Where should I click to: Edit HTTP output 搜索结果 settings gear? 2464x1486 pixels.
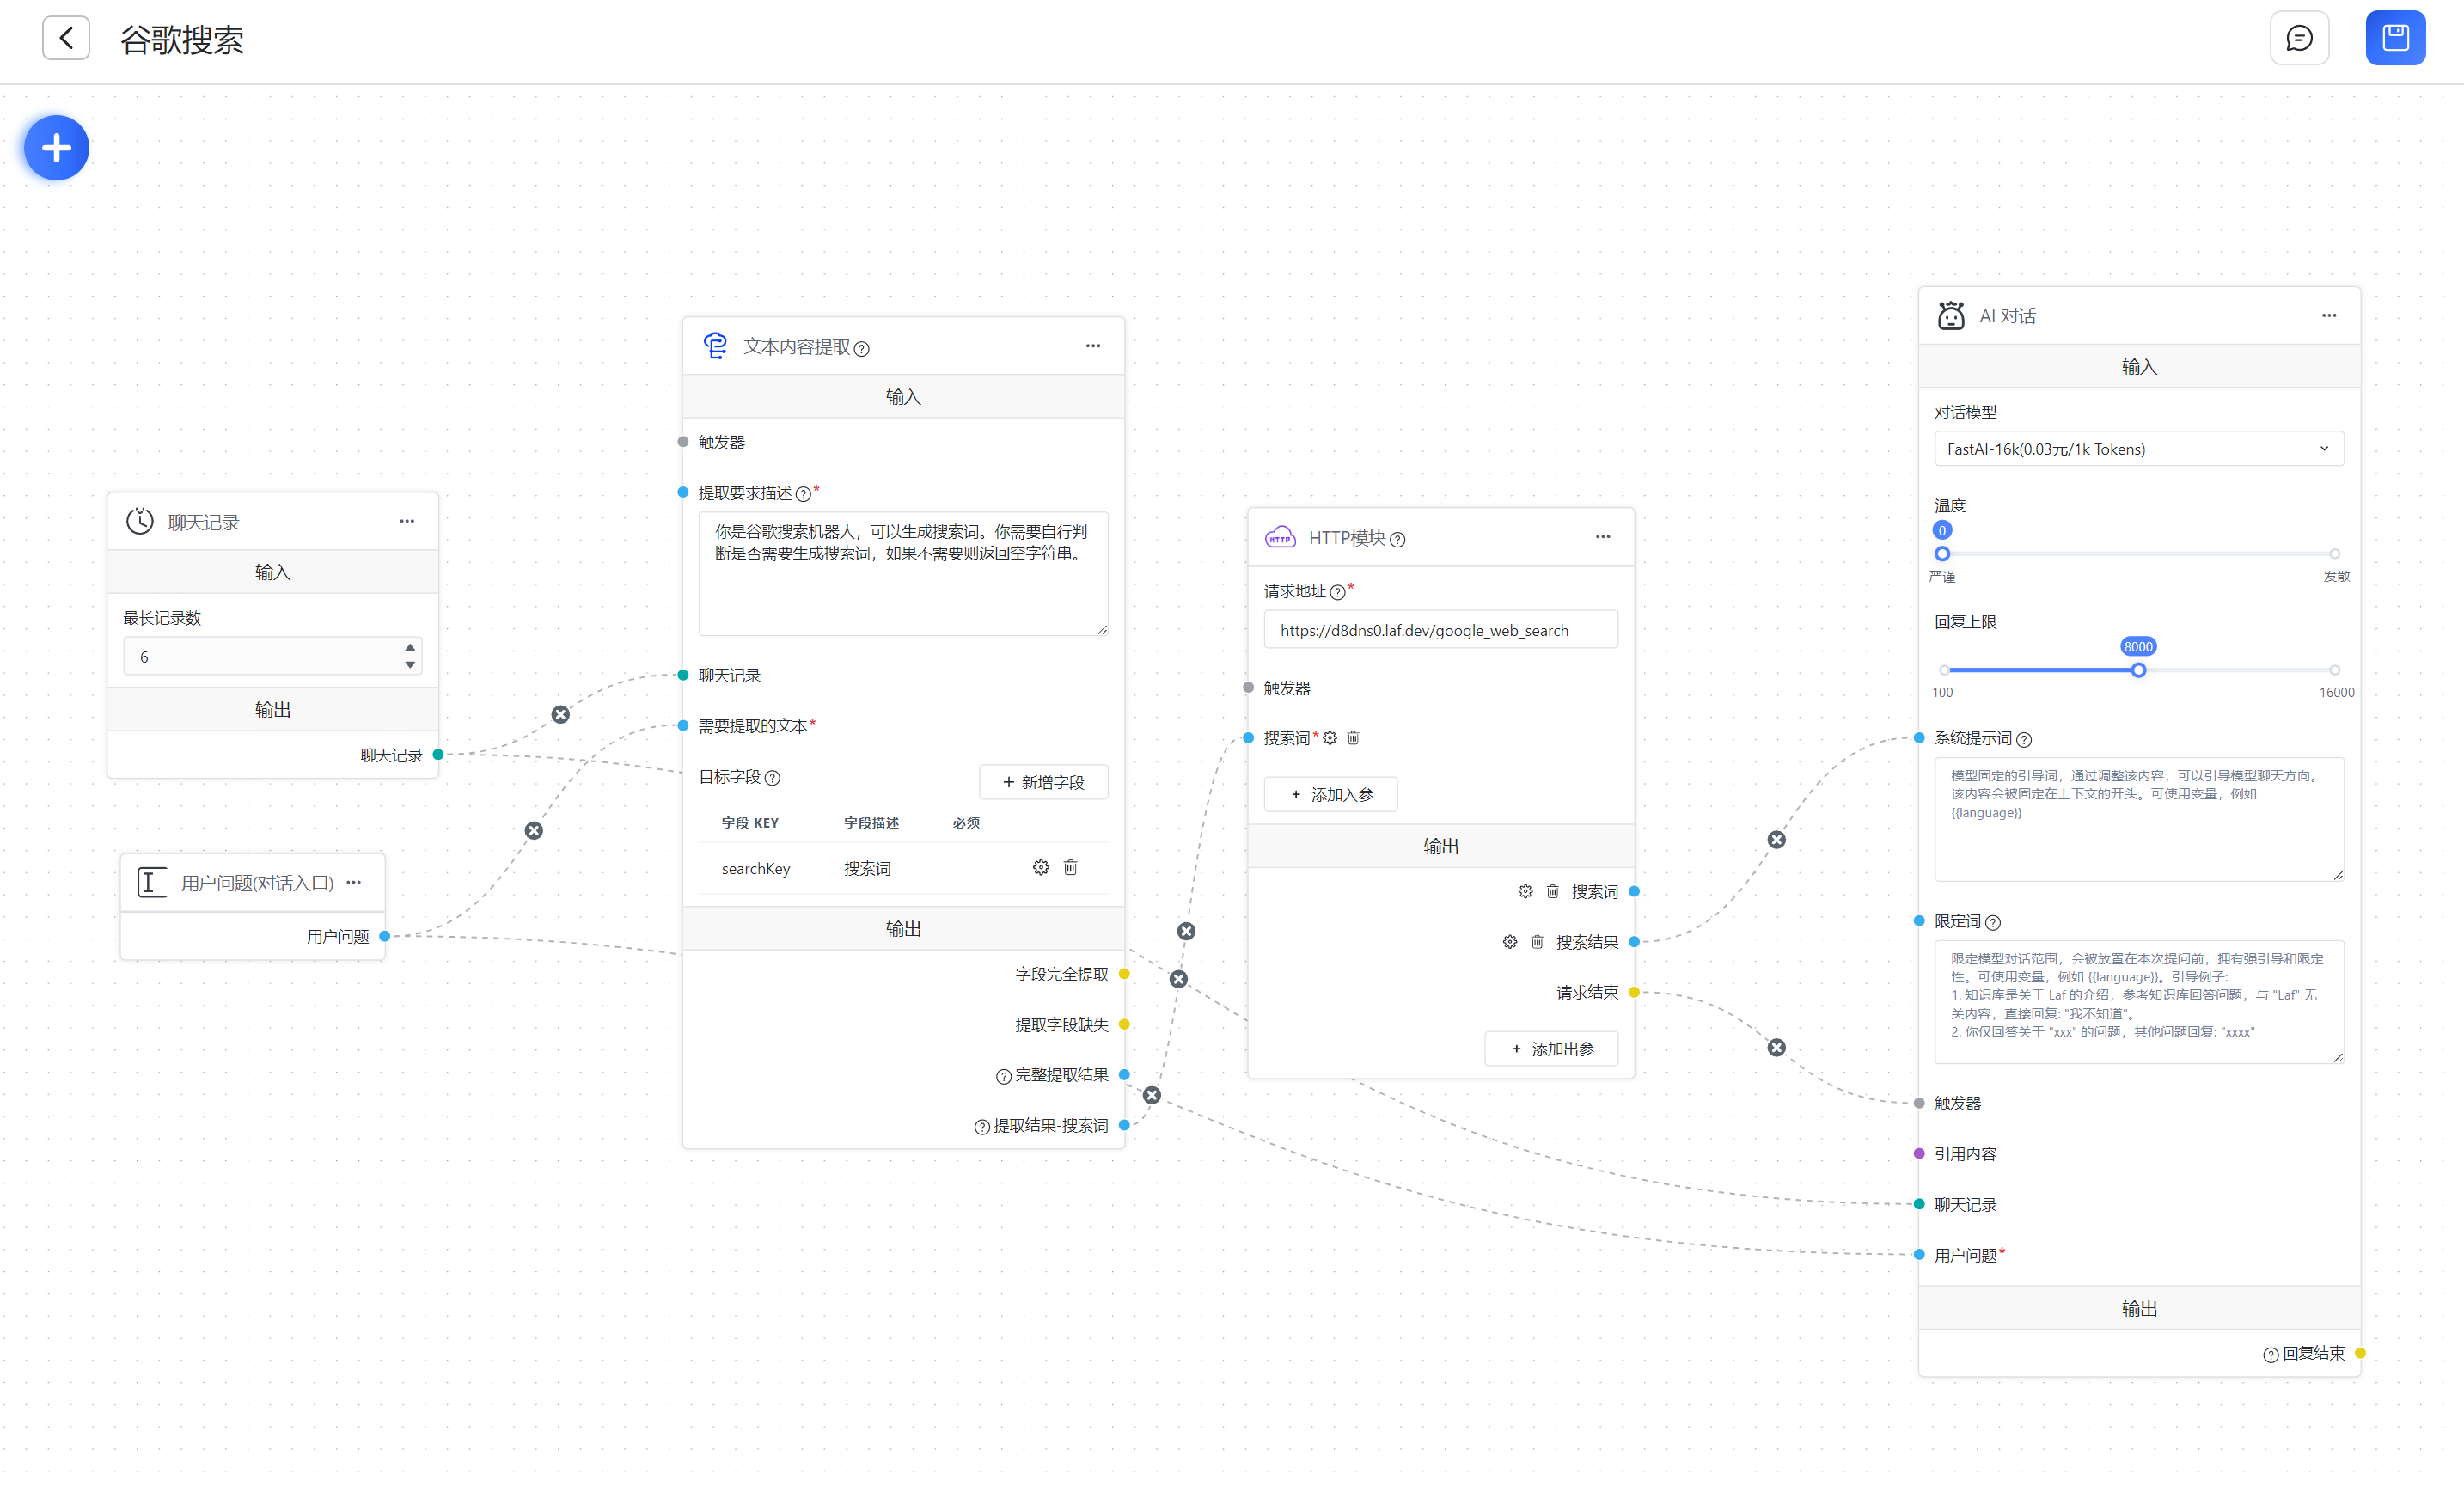tap(1510, 942)
